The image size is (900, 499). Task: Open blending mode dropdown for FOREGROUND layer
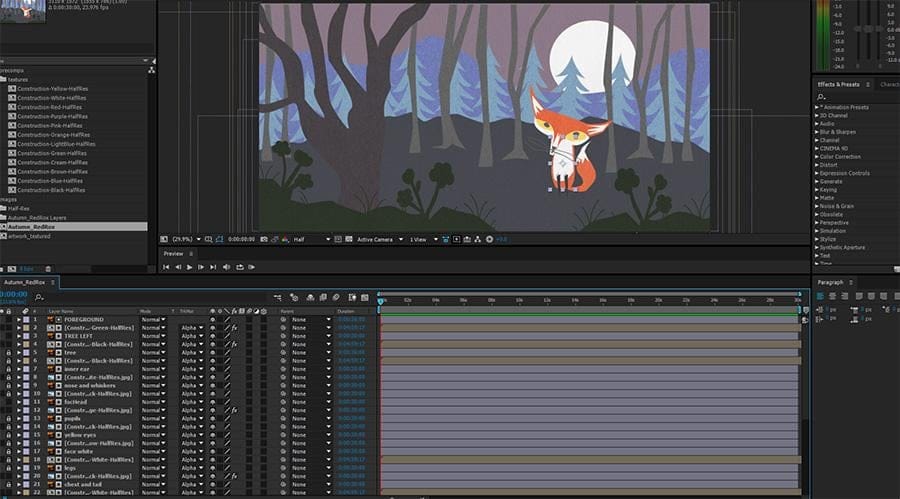pyautogui.click(x=153, y=320)
